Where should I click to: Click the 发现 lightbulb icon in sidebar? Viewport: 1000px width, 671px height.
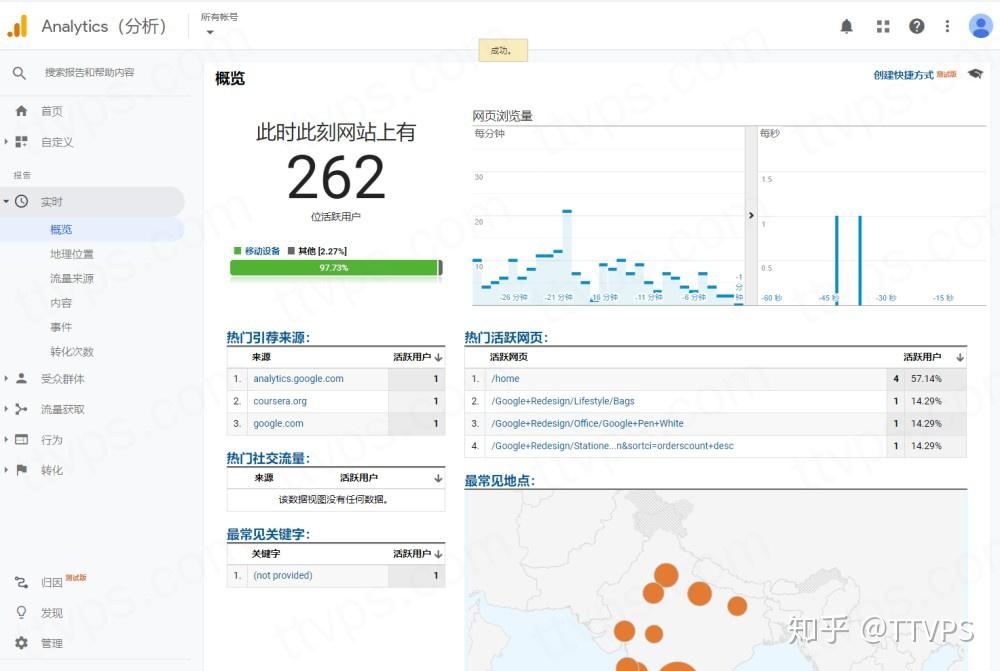[22, 613]
